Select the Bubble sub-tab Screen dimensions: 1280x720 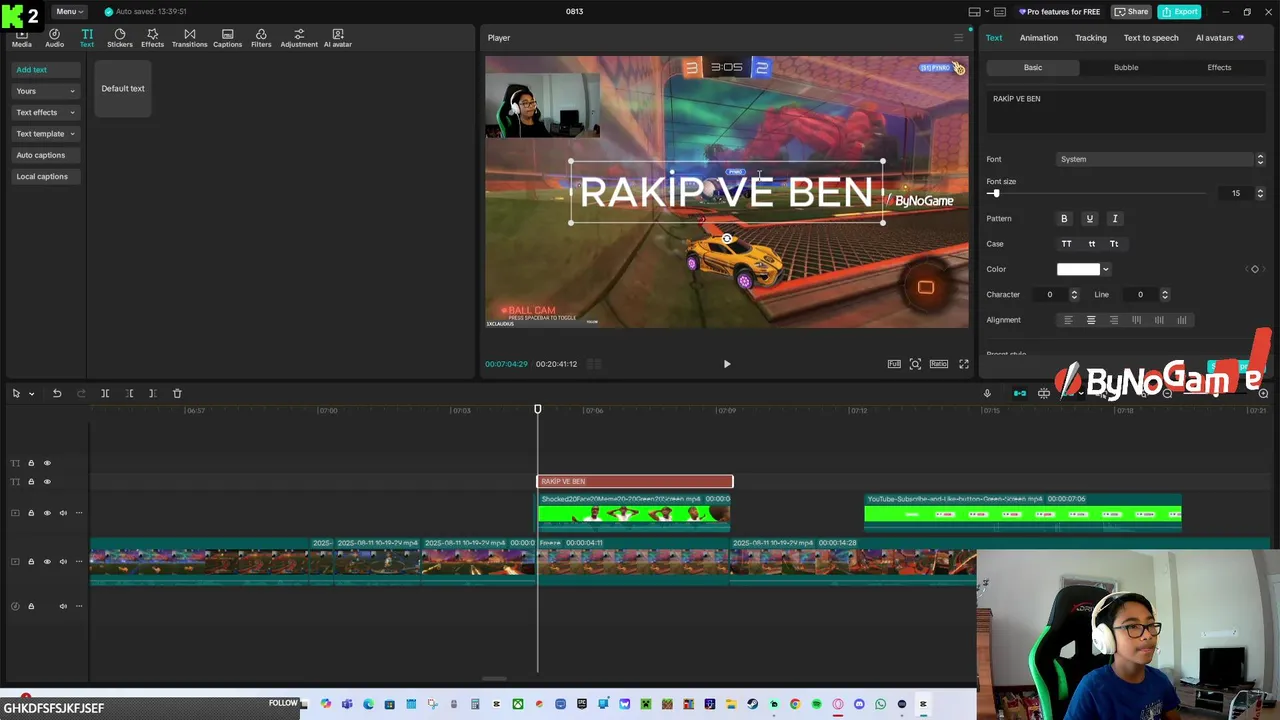click(1126, 67)
